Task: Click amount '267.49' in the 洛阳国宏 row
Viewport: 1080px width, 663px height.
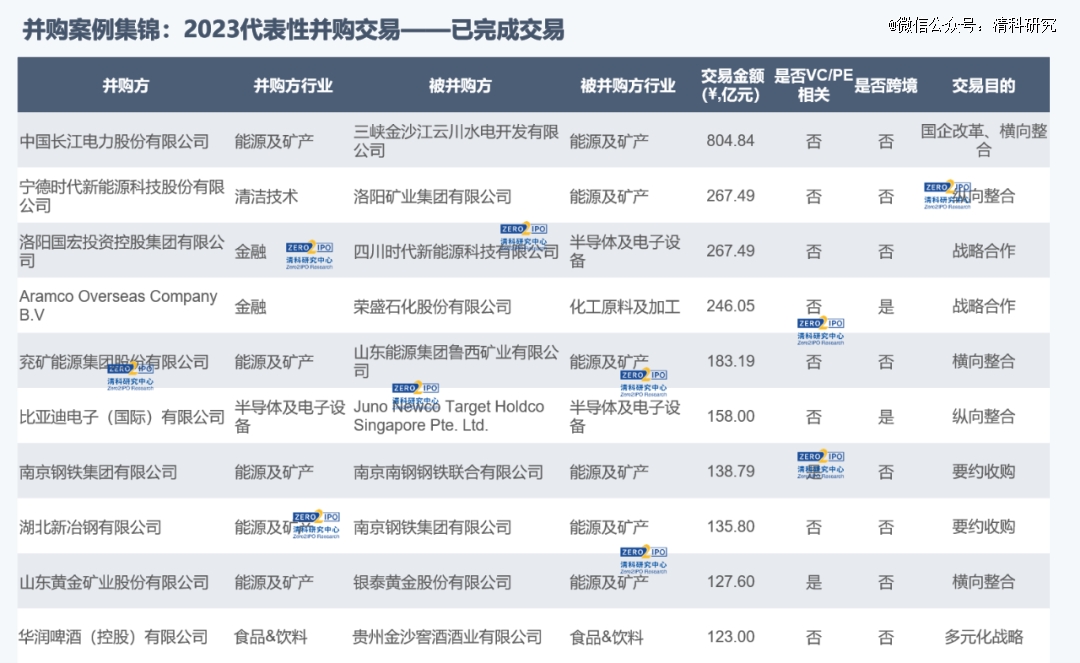Action: click(730, 251)
